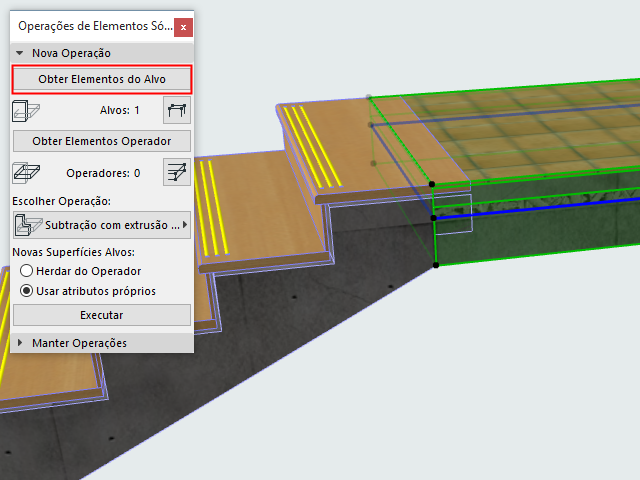
Task: Click the Obter Elementos do Alvo button
Action: (102, 79)
